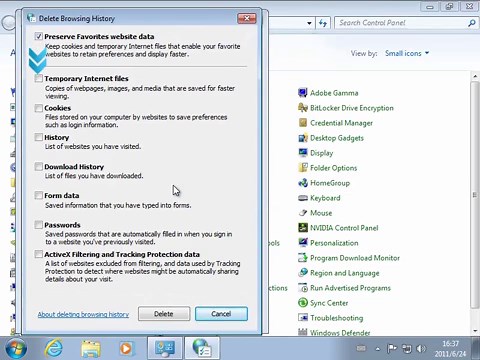Click the Troubleshooting icon
Screen dimensions: 480x360
click(303, 318)
